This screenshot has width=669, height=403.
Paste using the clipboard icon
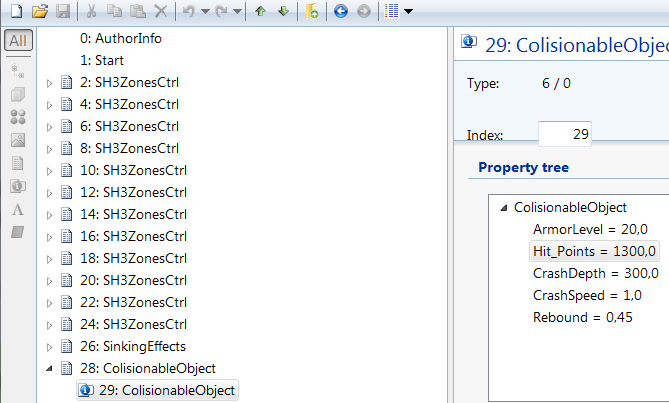click(137, 11)
